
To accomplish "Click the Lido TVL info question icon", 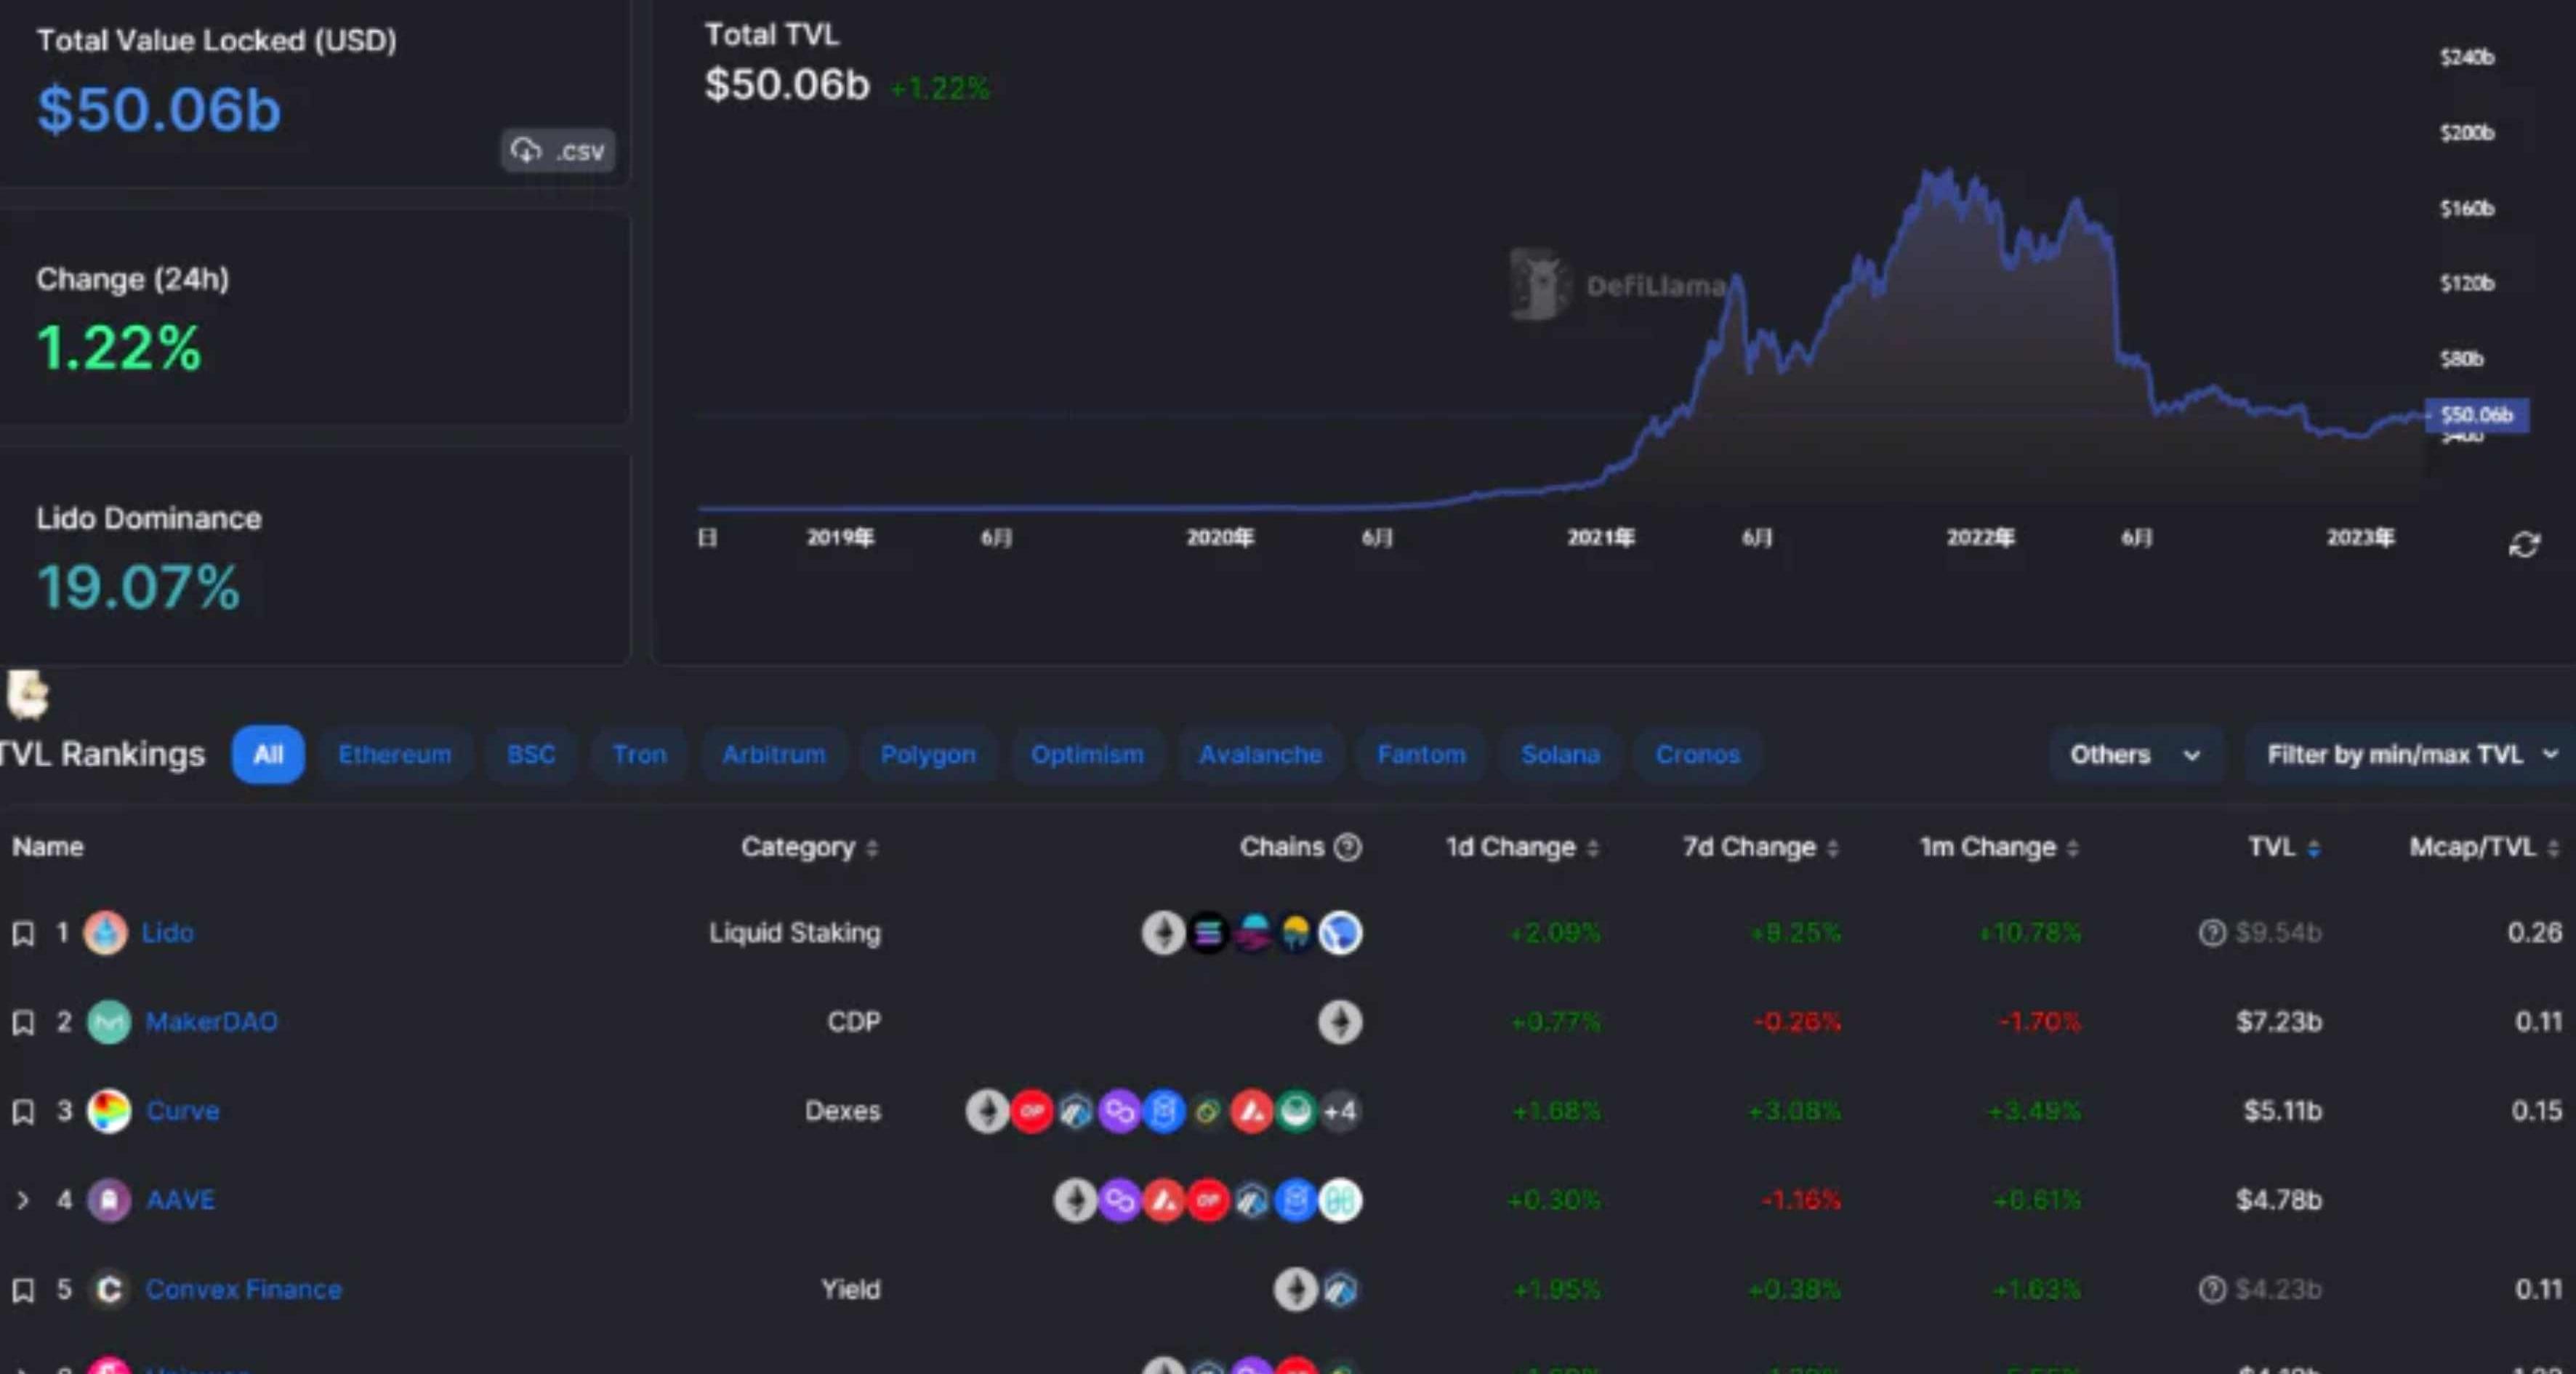I will coord(2211,933).
